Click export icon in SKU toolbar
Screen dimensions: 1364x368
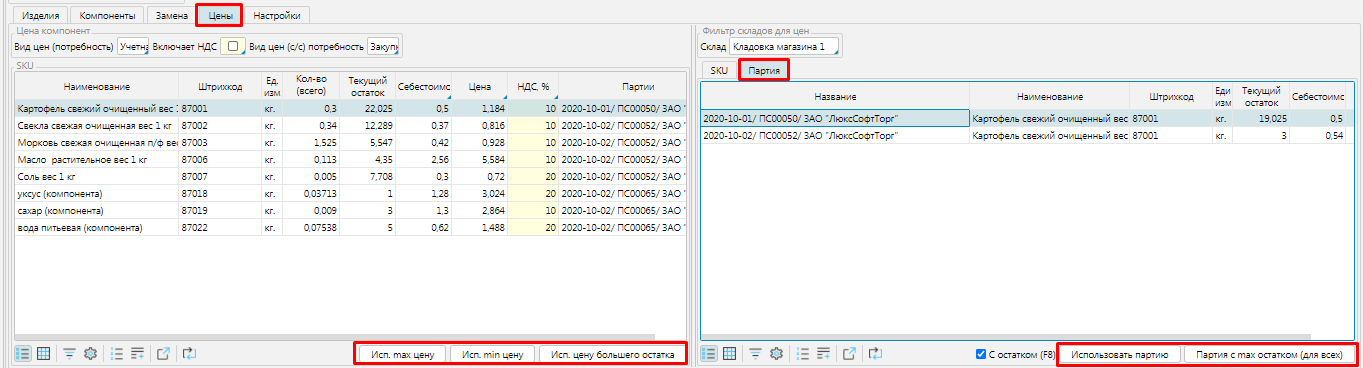[x=163, y=353]
